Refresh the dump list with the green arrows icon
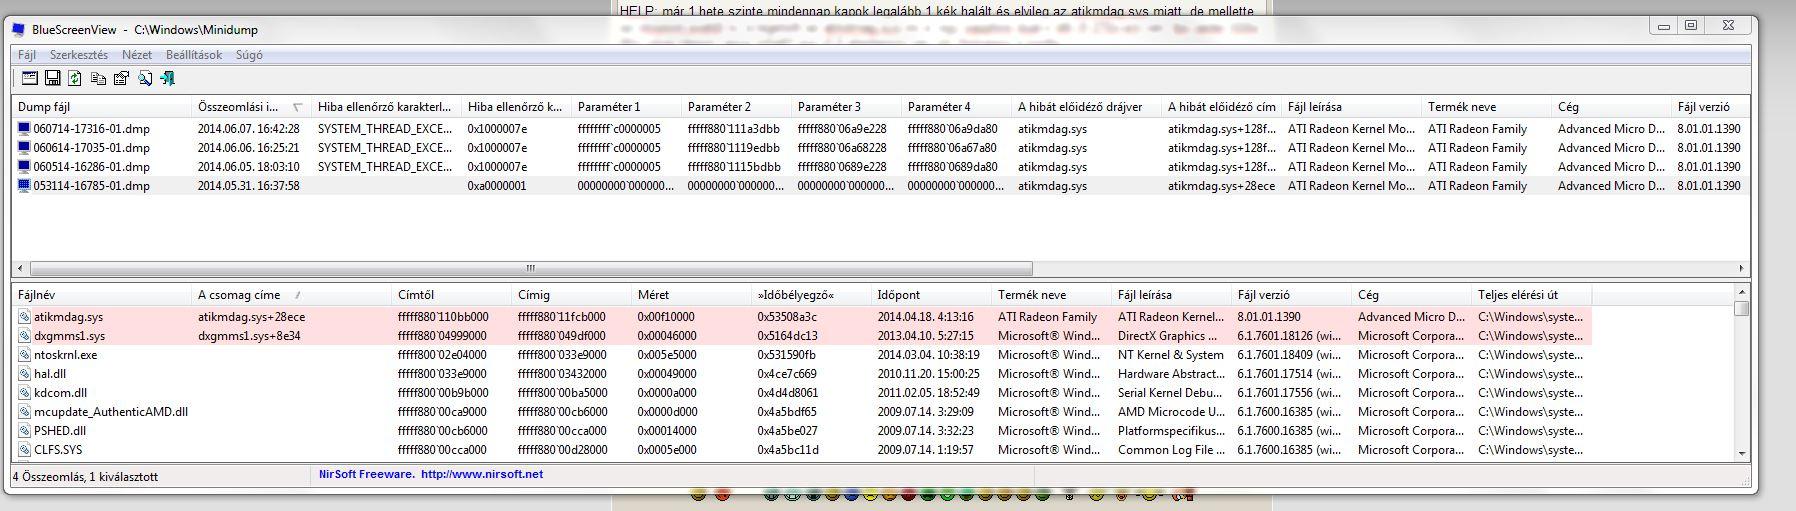The image size is (1796, 511). click(x=75, y=78)
